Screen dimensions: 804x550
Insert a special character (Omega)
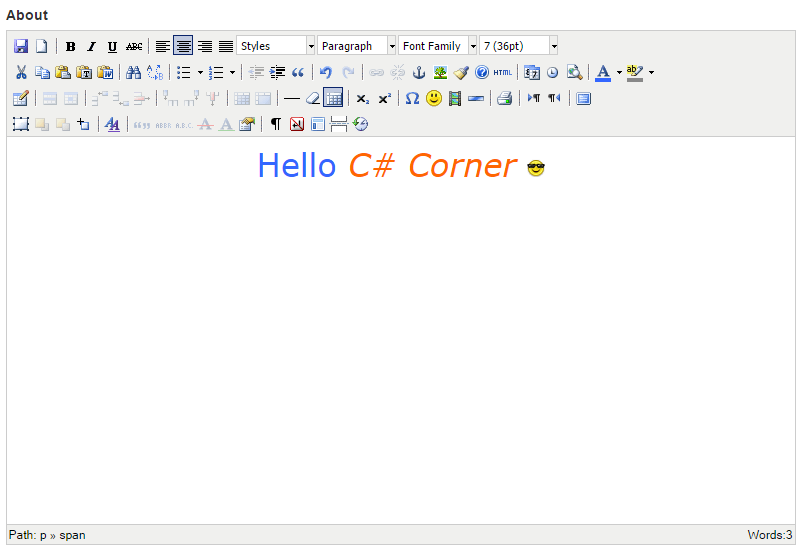click(412, 98)
